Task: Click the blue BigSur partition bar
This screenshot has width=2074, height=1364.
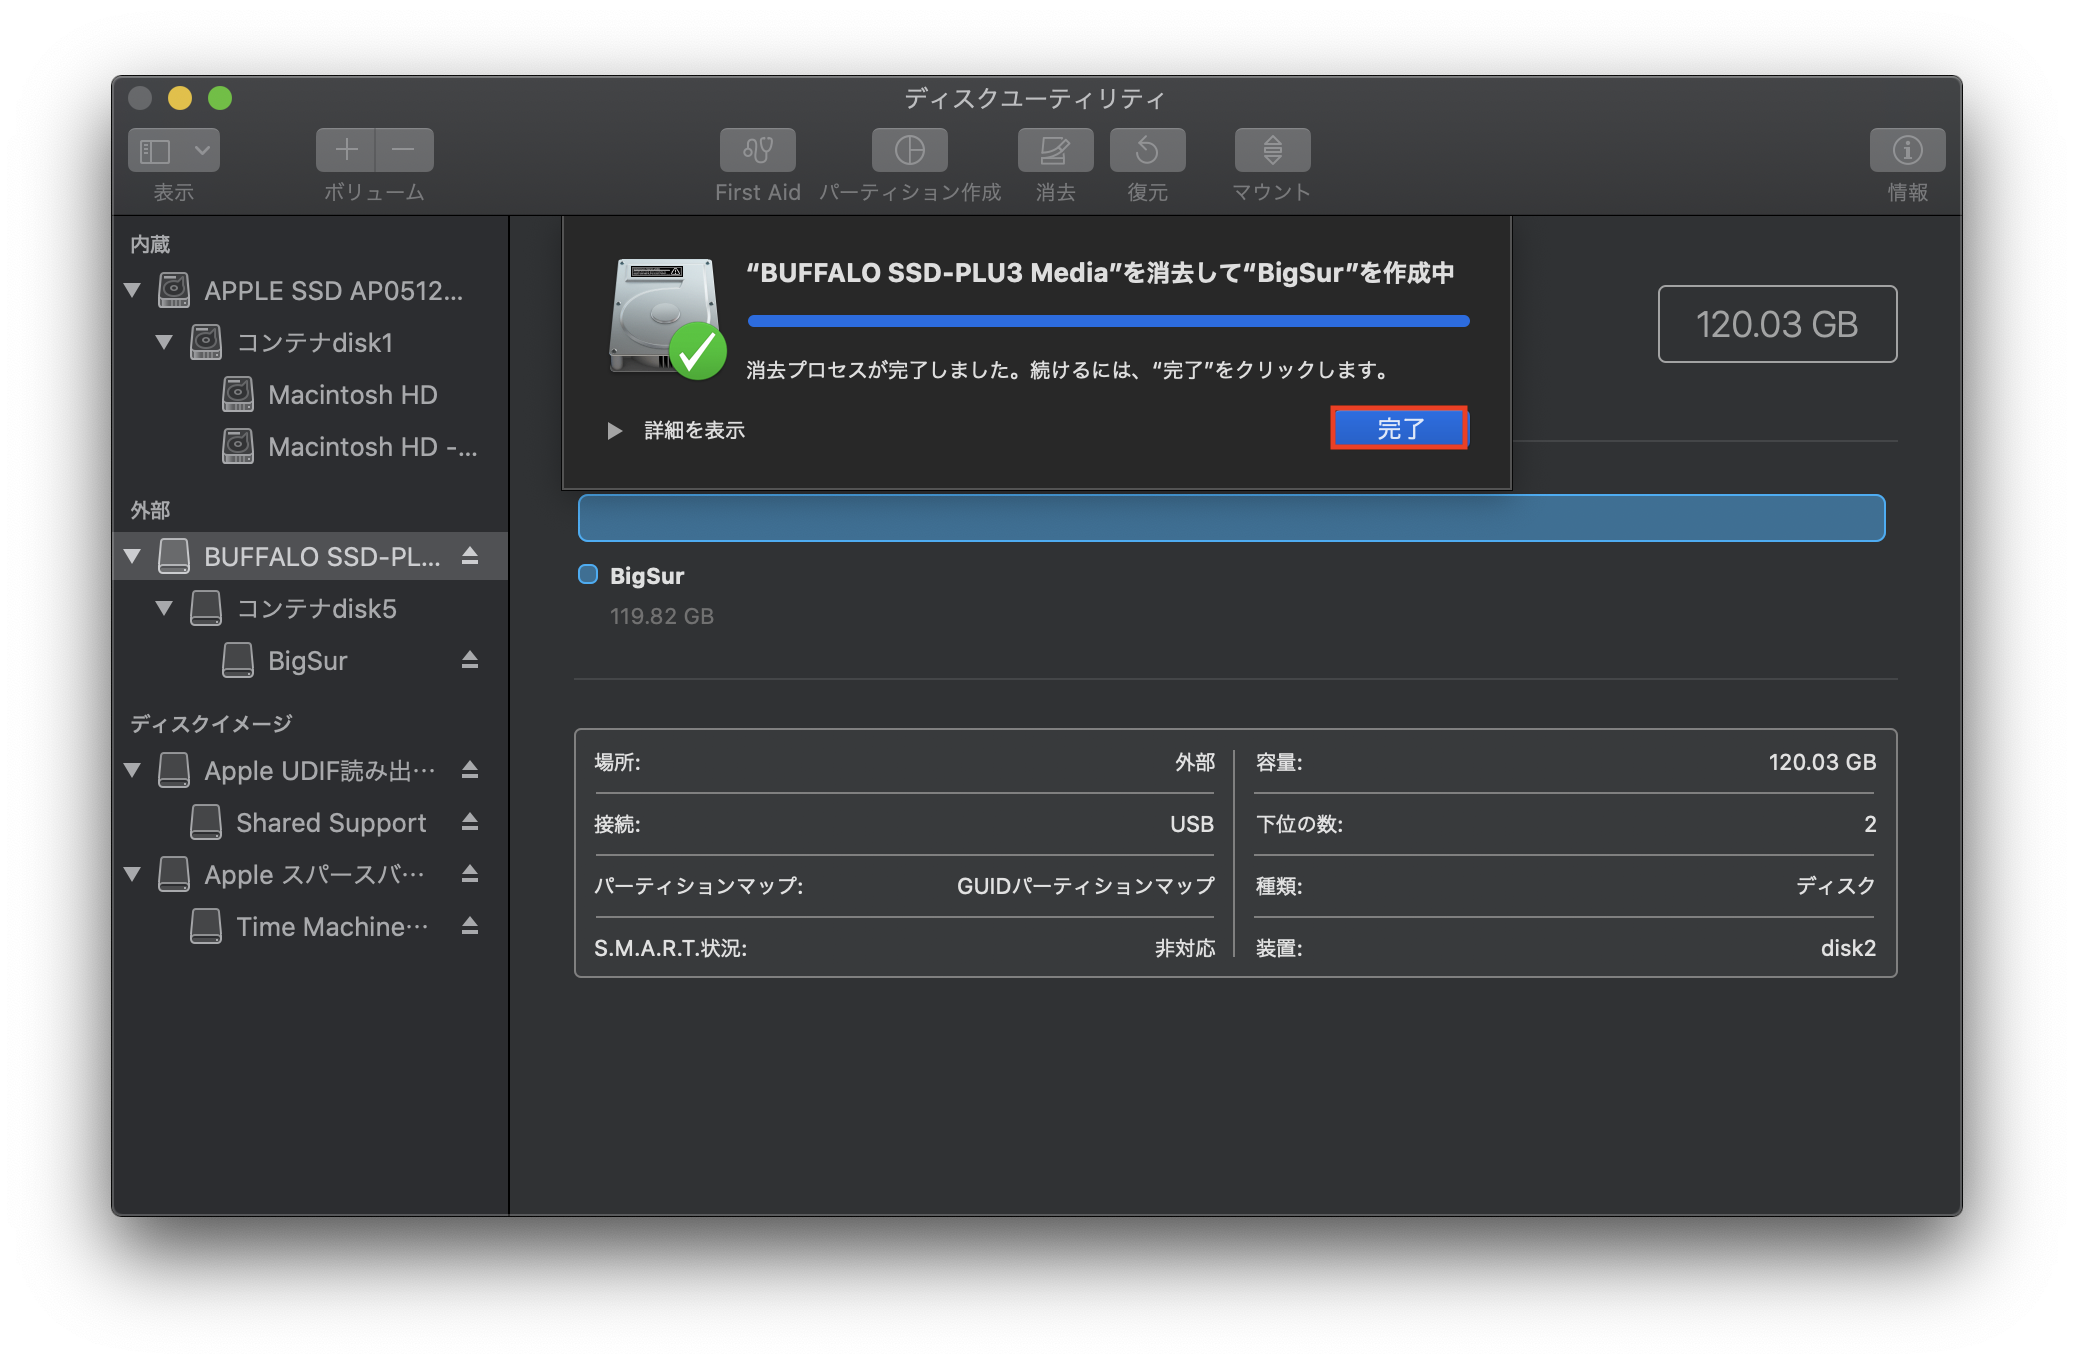Action: pos(1231,518)
